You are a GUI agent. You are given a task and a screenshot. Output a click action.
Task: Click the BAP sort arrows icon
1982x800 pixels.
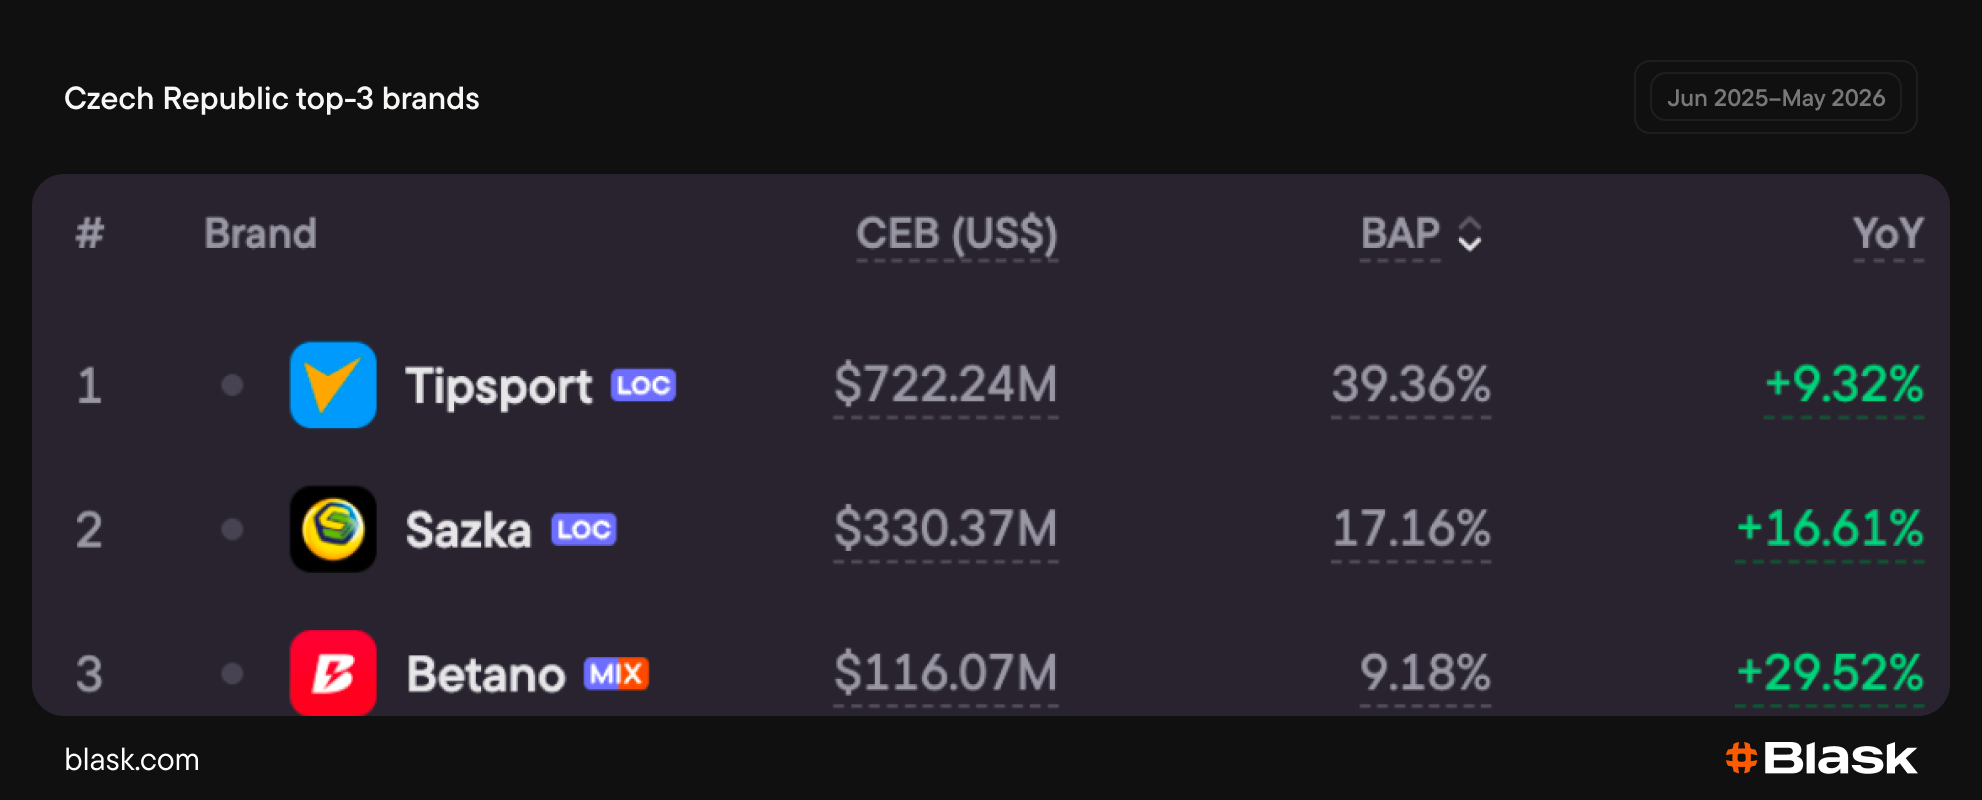click(1469, 234)
